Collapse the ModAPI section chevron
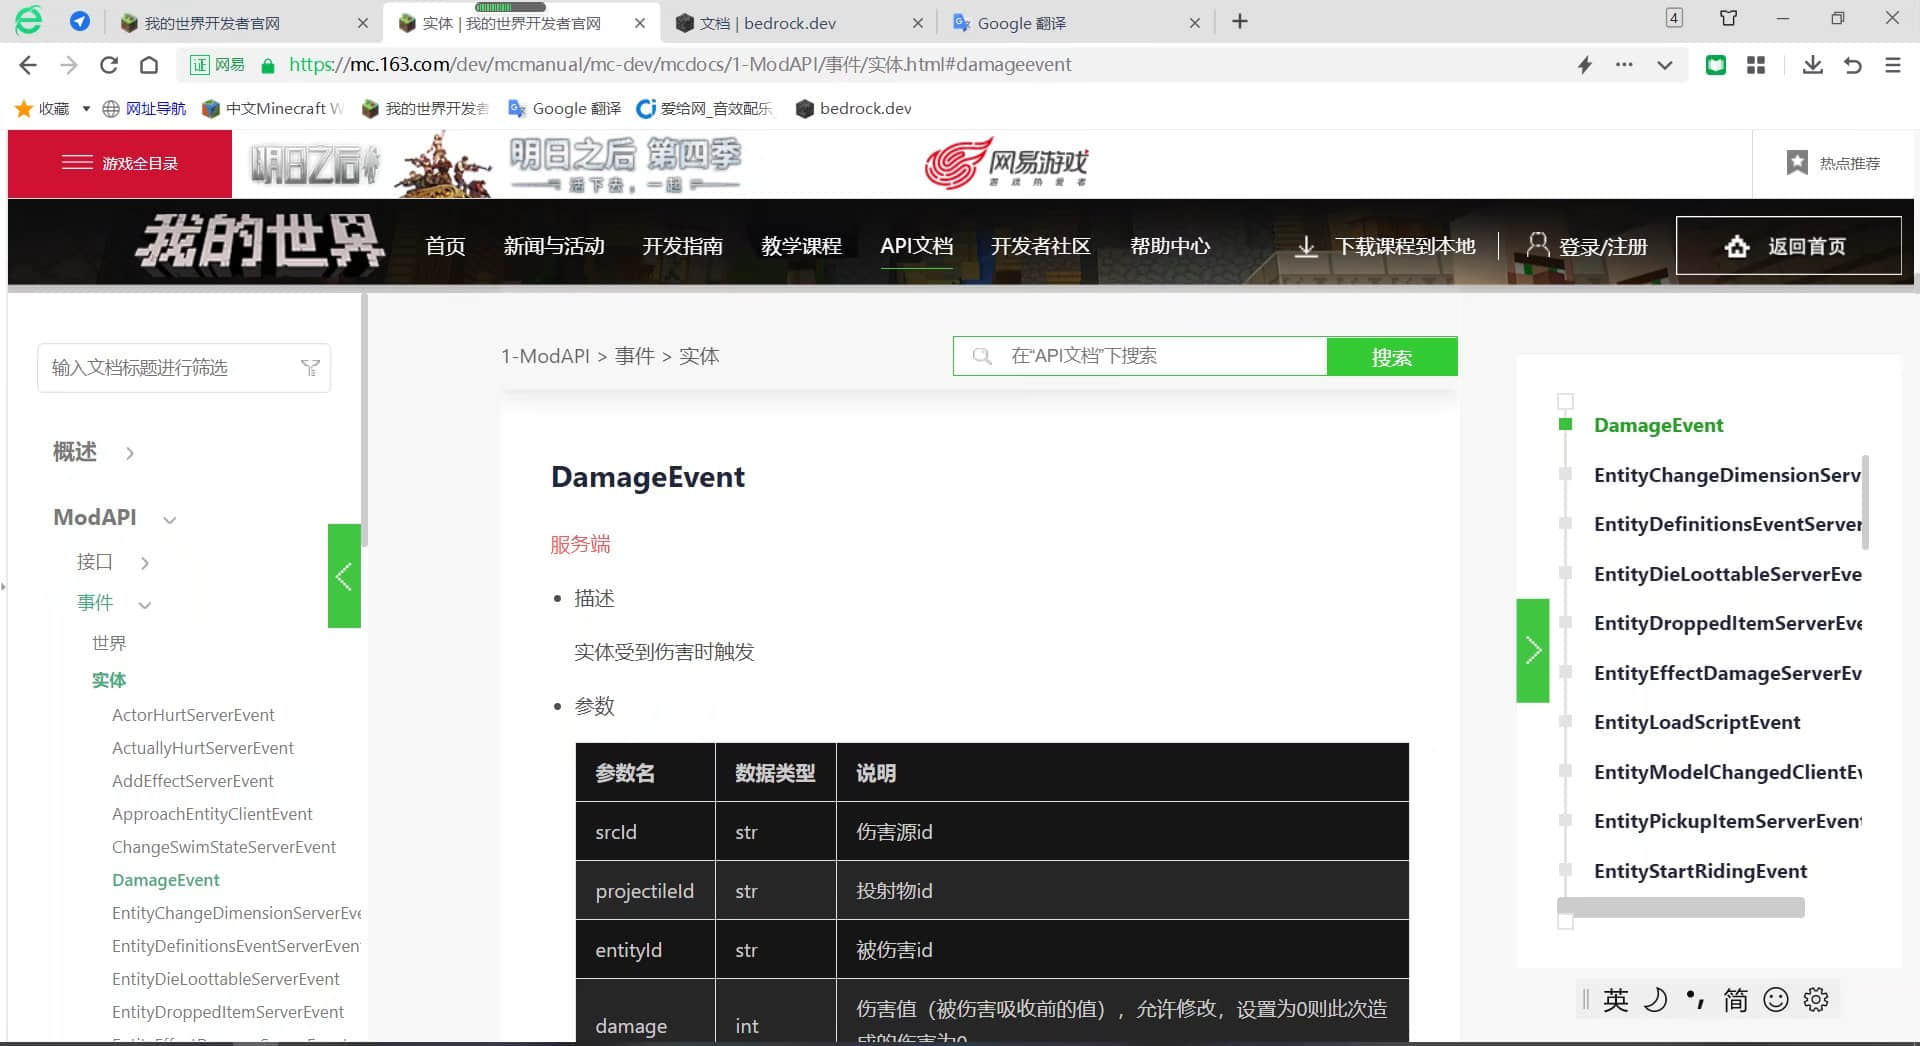The height and width of the screenshot is (1046, 1920). point(170,519)
